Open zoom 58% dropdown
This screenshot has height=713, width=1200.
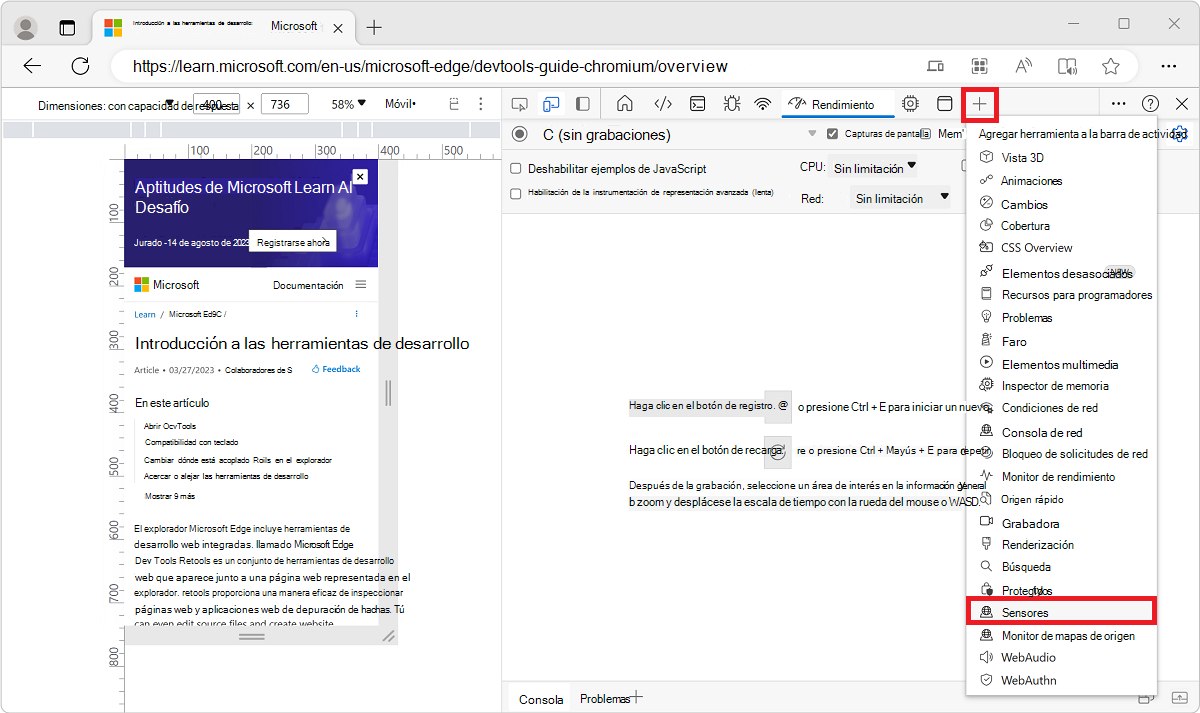(x=349, y=104)
